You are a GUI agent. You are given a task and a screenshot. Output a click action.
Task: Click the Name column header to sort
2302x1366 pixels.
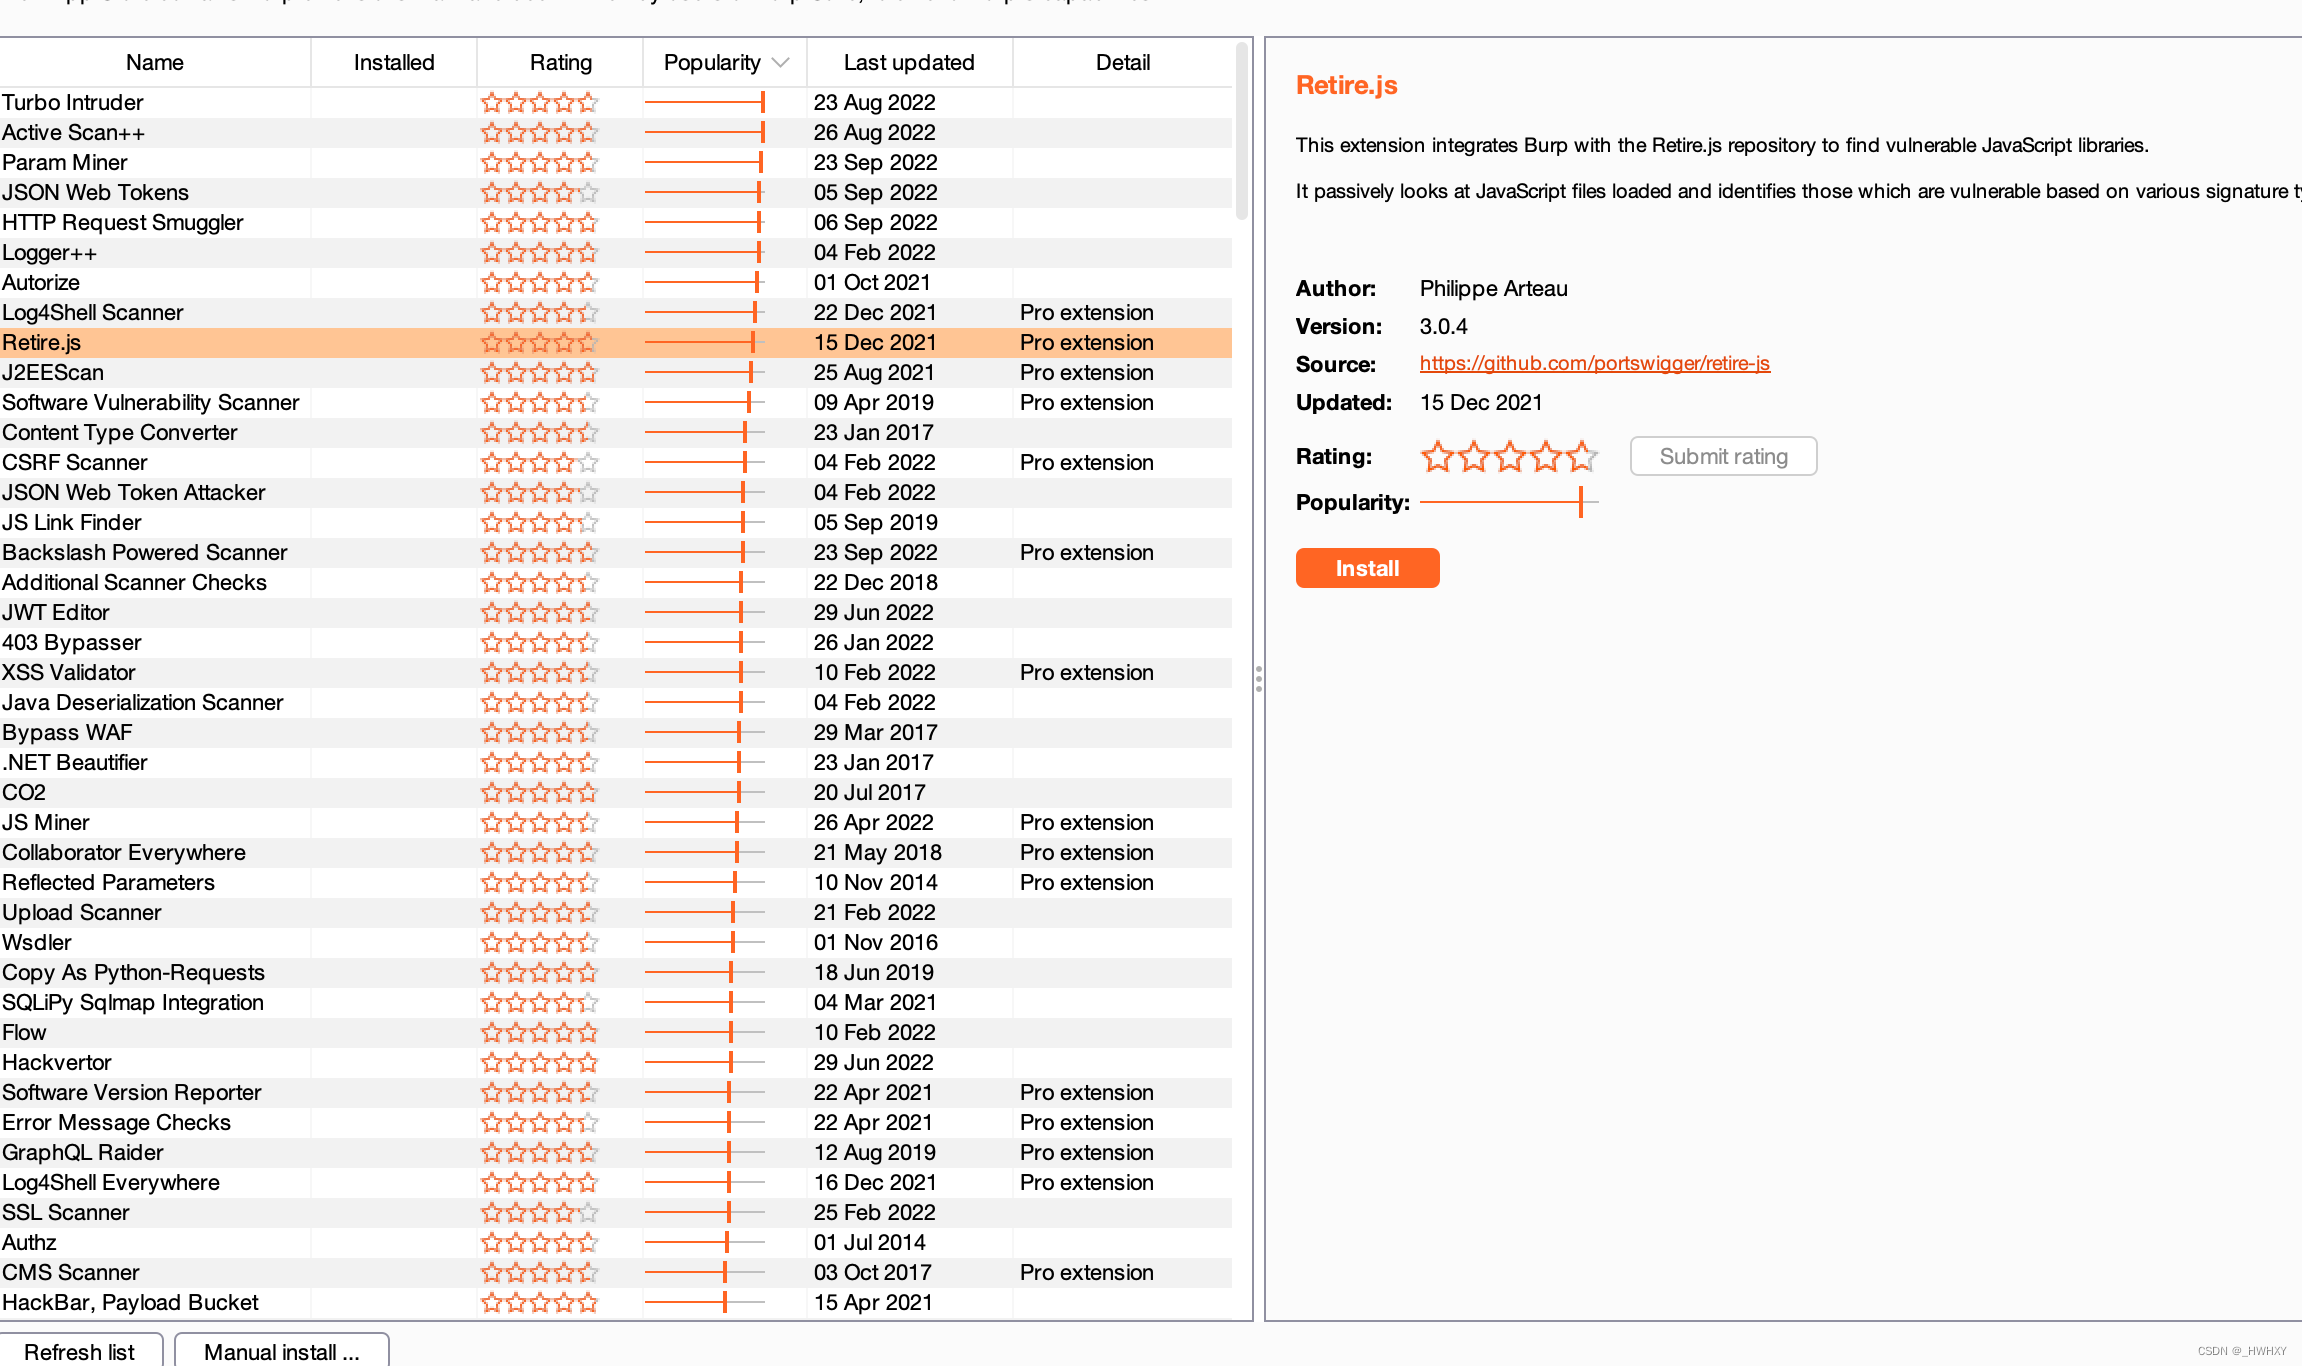pyautogui.click(x=154, y=62)
